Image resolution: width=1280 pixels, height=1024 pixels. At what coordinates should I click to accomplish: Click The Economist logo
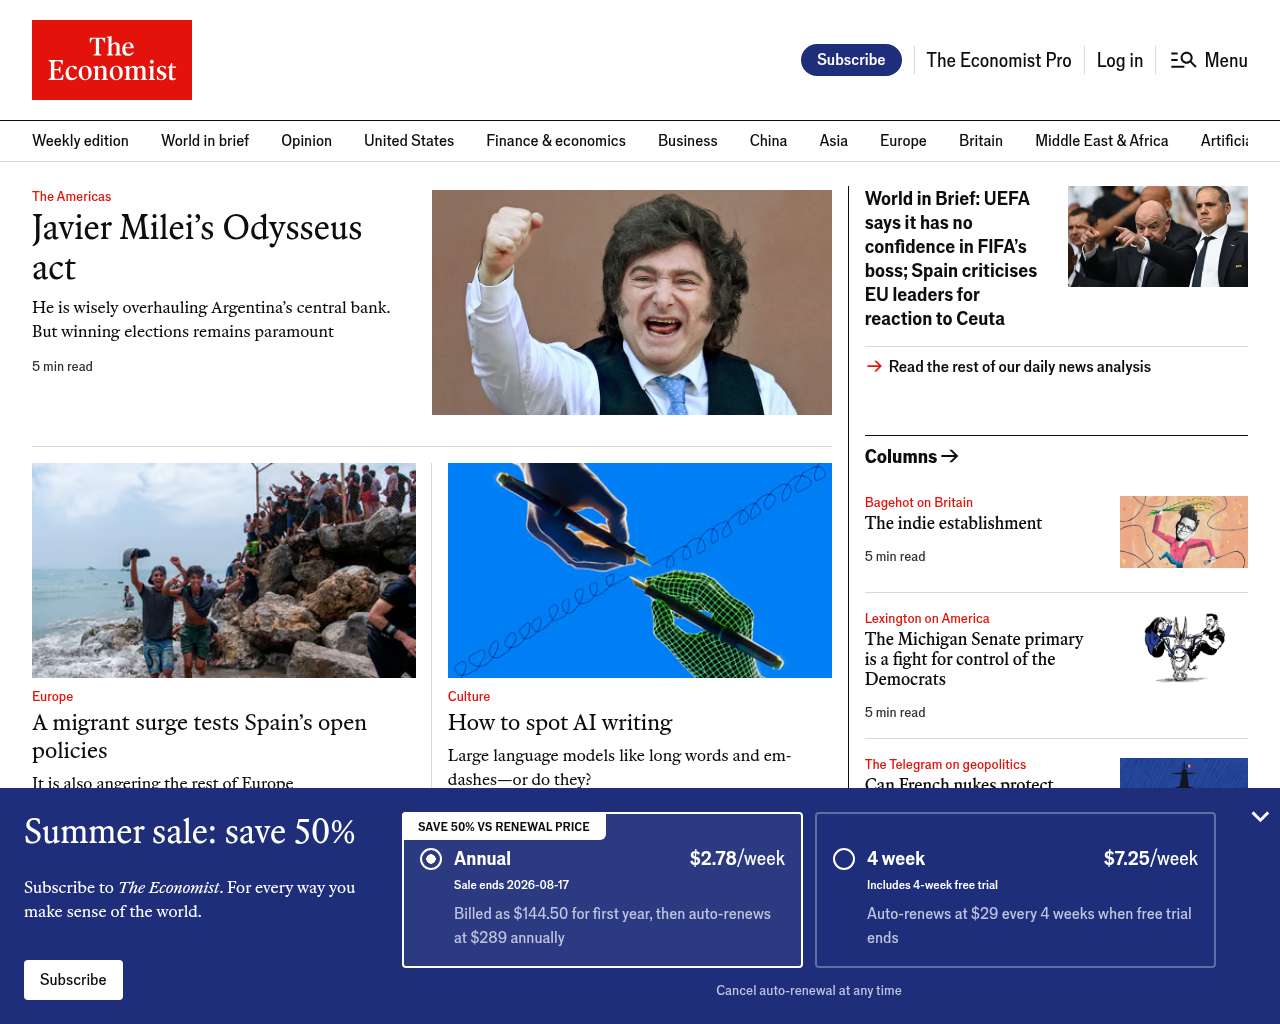(x=112, y=60)
